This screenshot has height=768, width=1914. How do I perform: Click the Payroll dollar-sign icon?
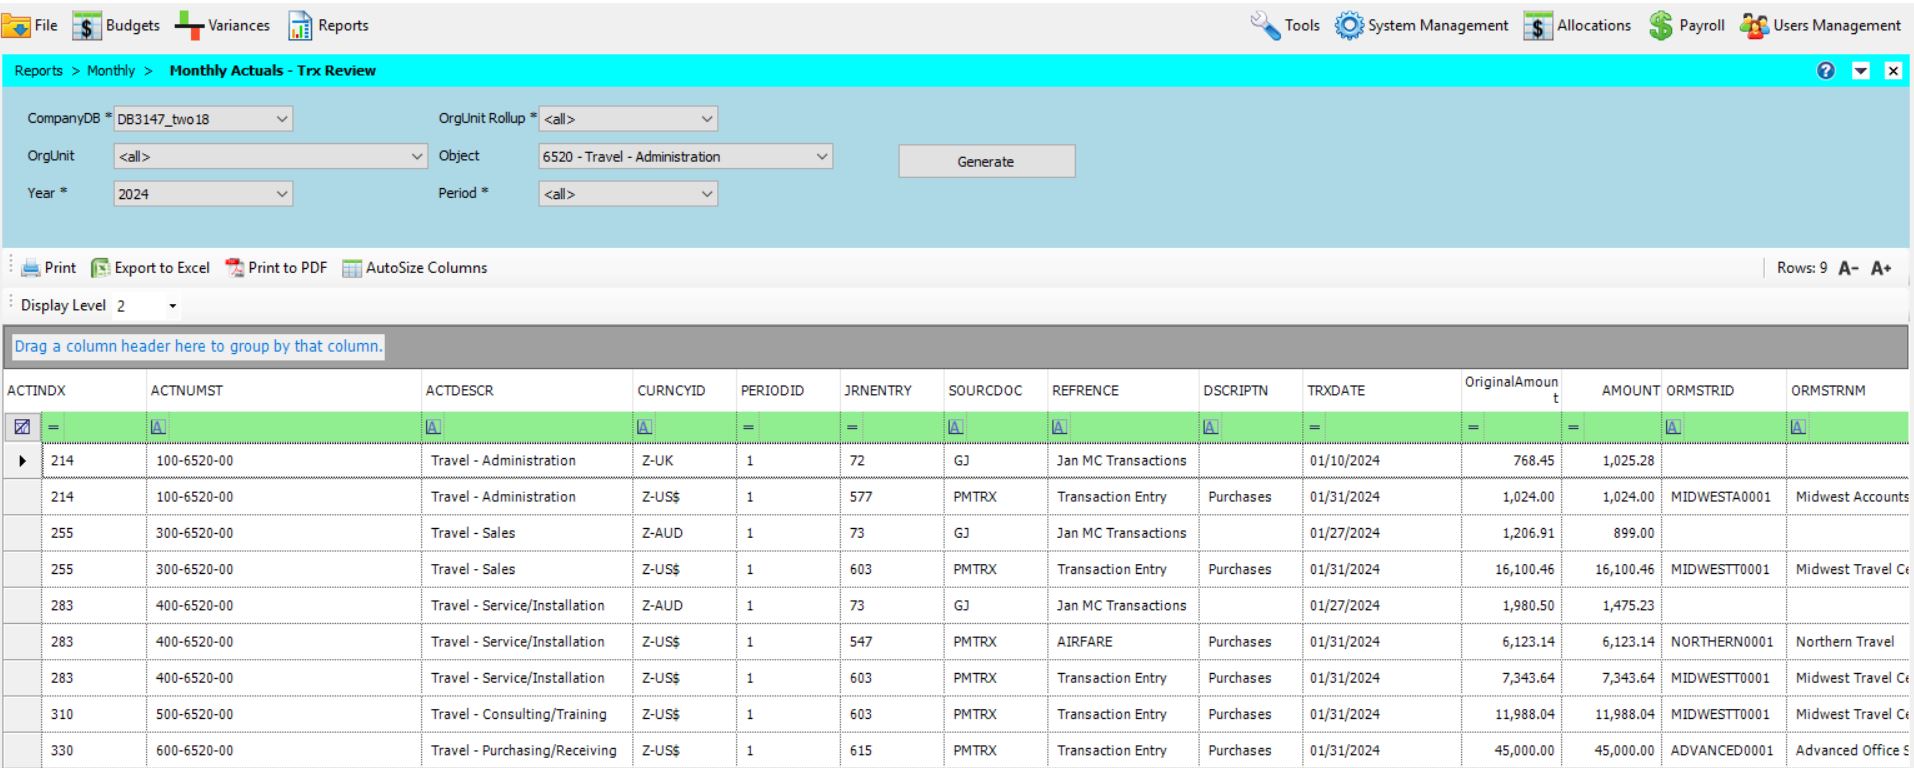1661,26
